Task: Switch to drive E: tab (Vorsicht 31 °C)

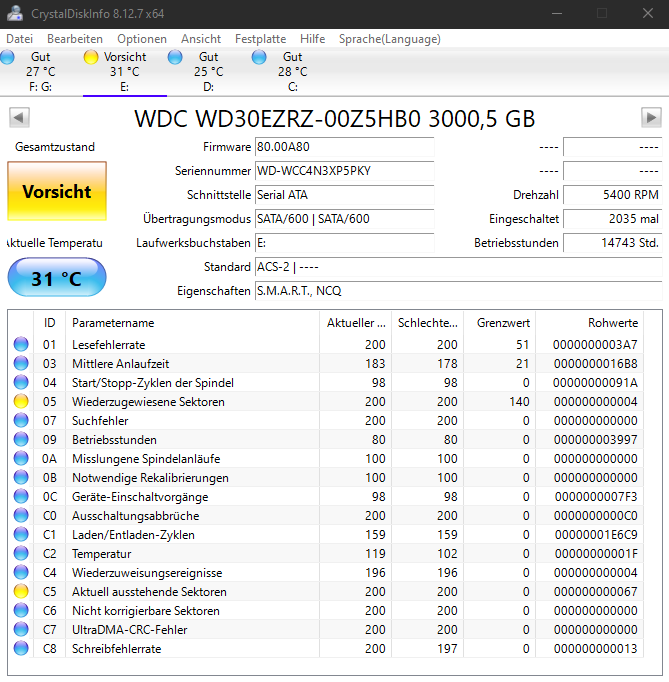Action: click(x=125, y=72)
